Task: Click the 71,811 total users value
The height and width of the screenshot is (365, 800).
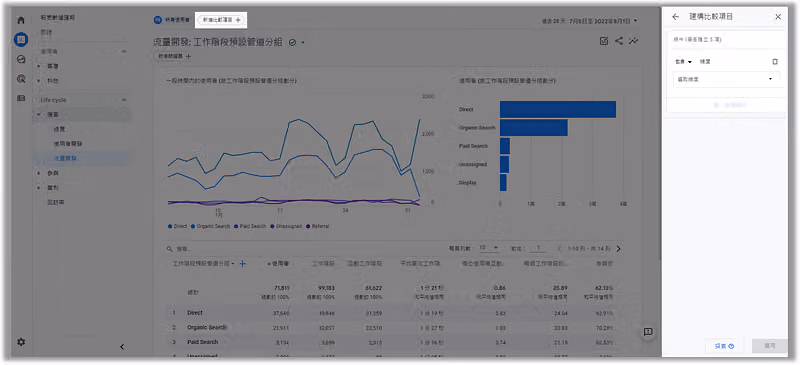Action: tap(282, 288)
